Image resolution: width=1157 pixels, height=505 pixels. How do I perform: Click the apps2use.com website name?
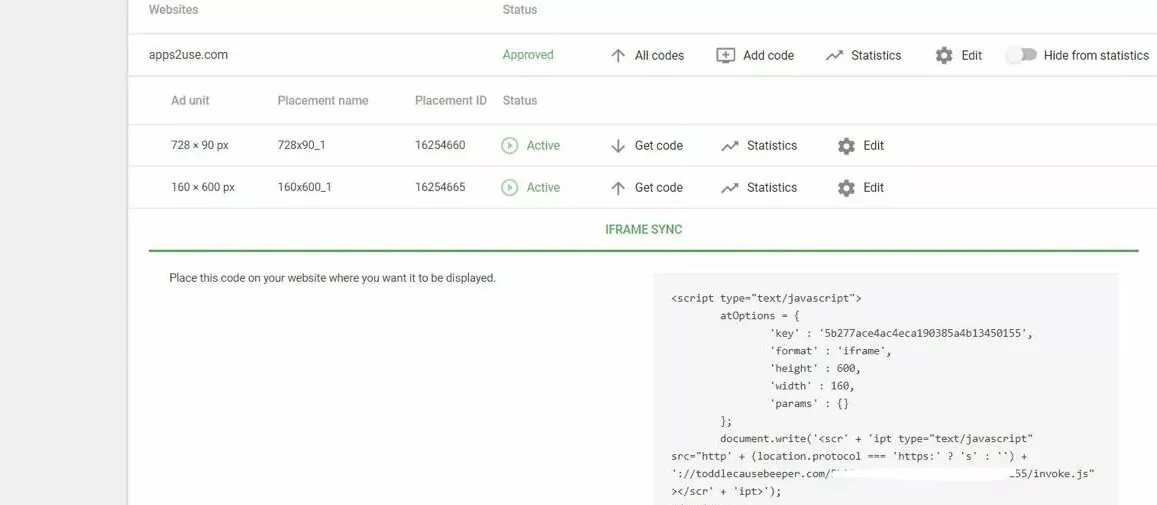point(188,55)
